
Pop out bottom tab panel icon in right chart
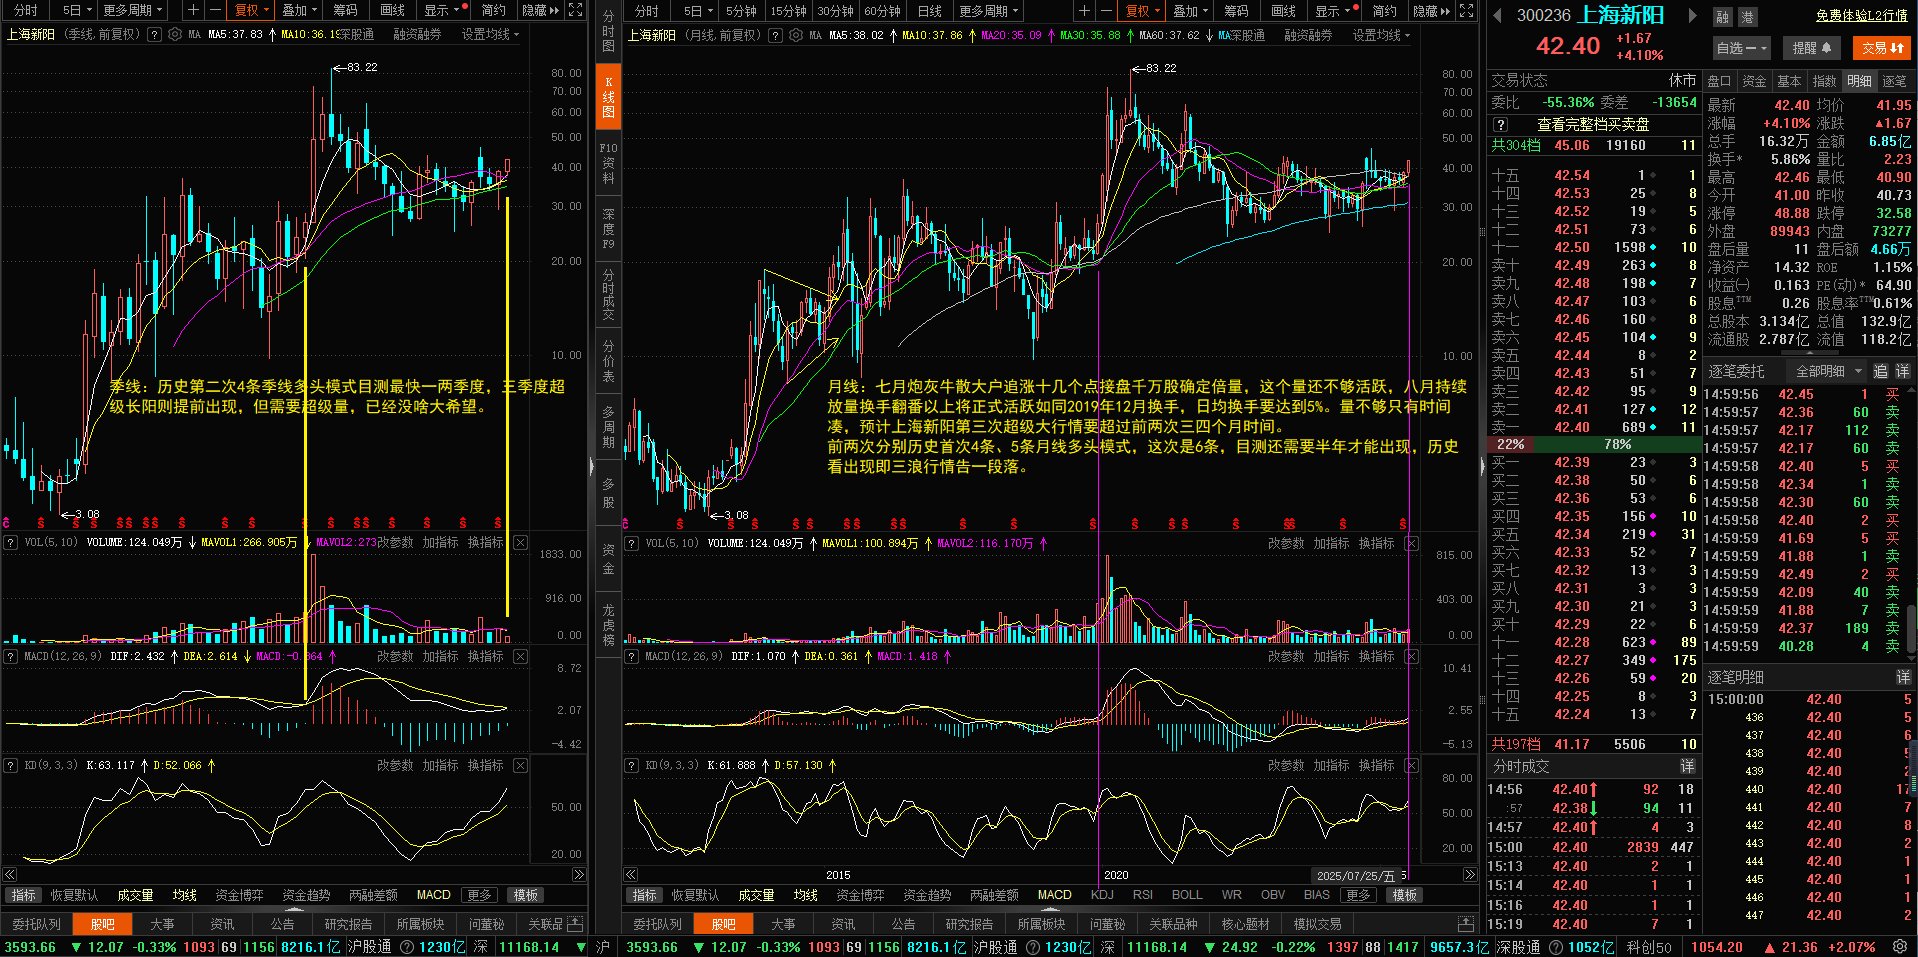coord(1466,923)
